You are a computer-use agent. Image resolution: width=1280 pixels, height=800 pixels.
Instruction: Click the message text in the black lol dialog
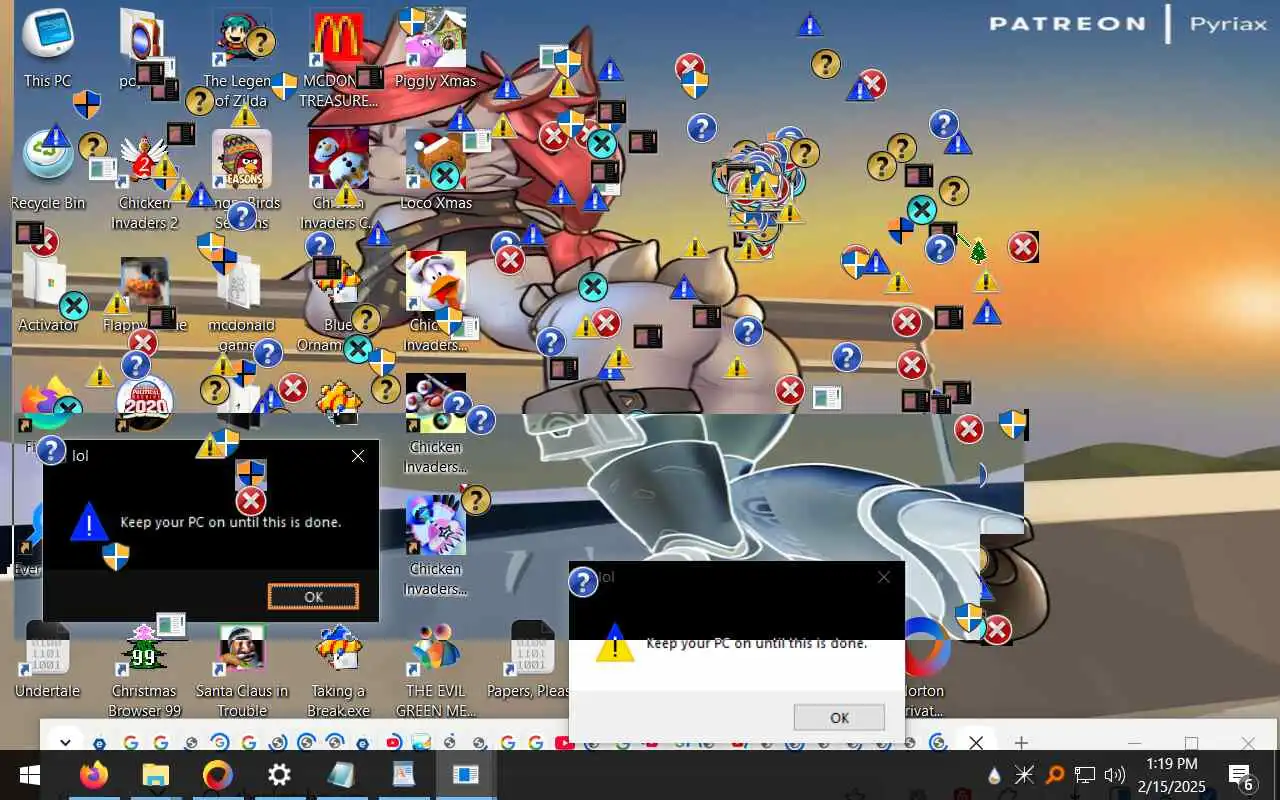[x=231, y=522]
